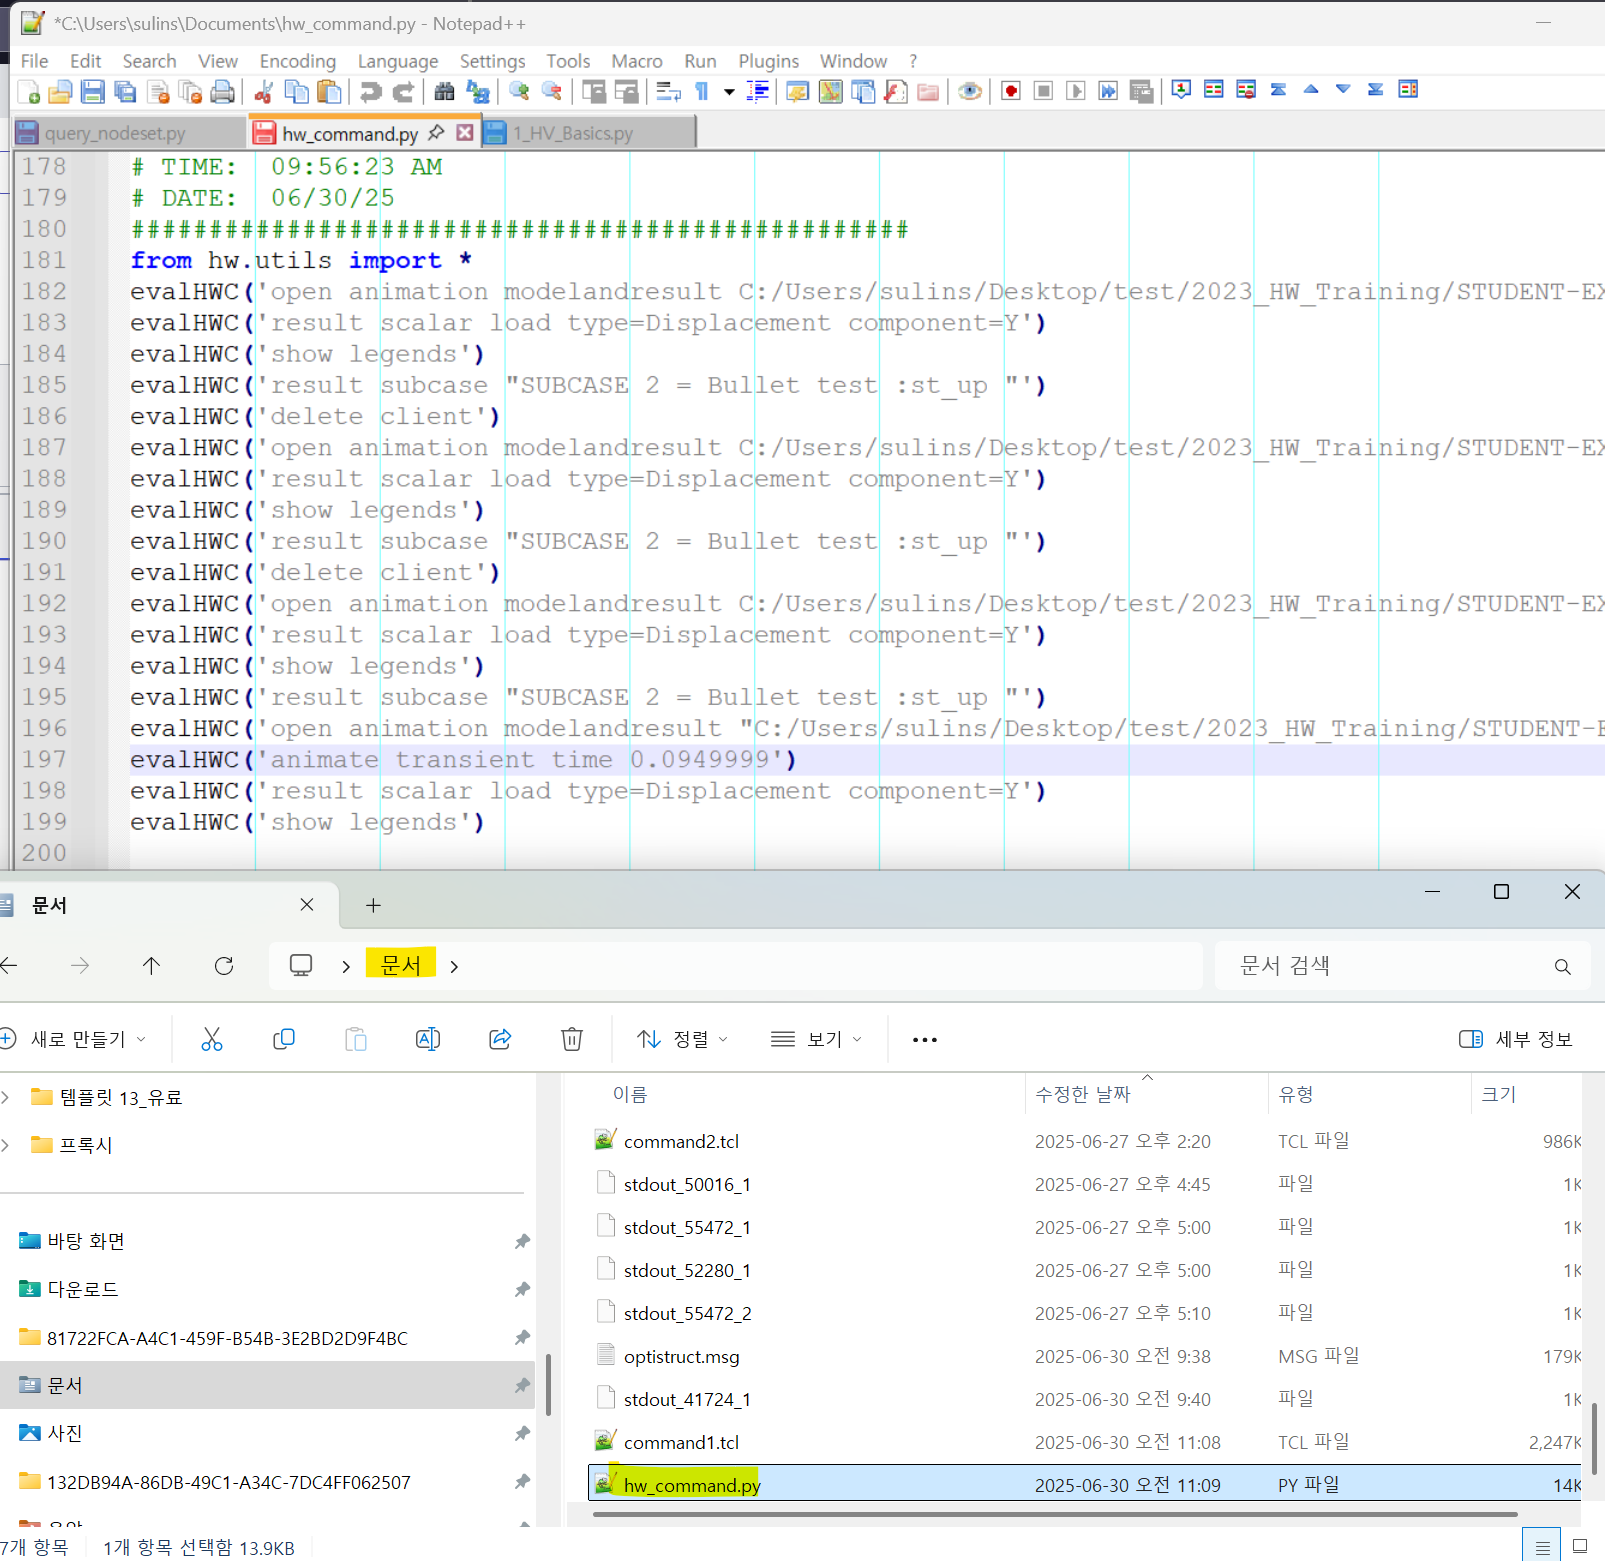Select 다운로드 in navigation pane
This screenshot has width=1605, height=1561.
82,1289
